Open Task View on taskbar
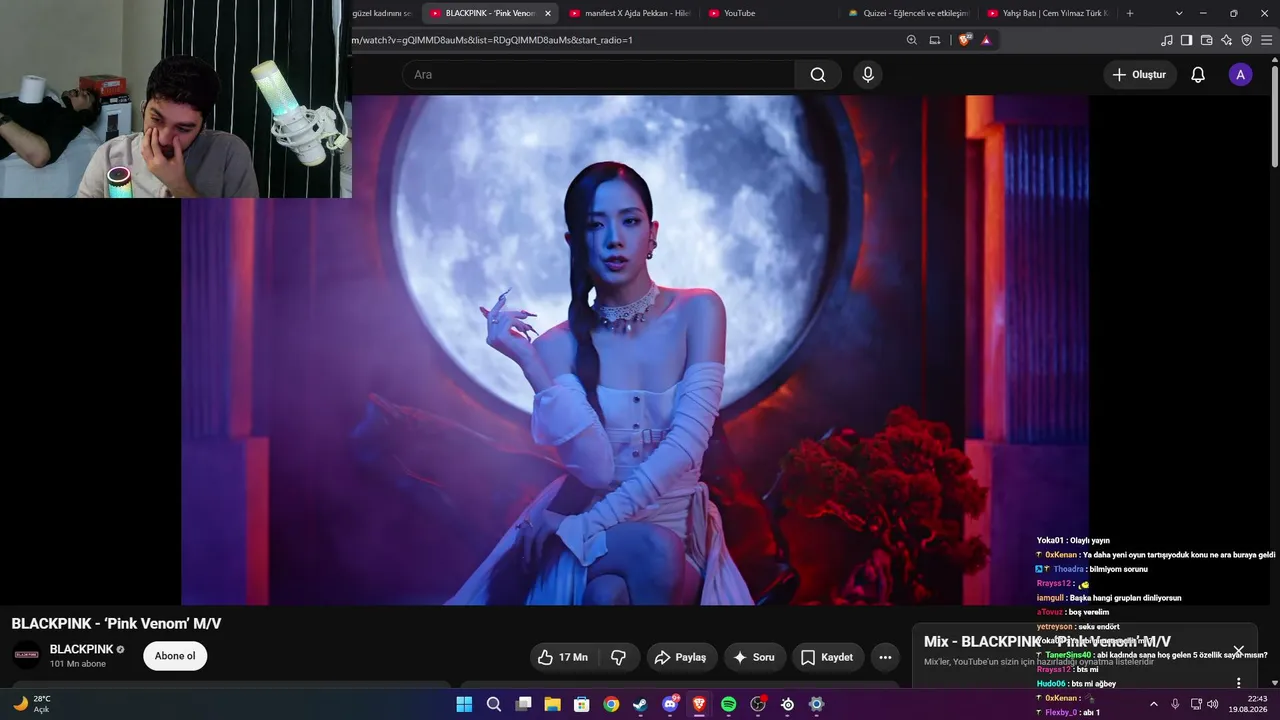 (x=523, y=705)
